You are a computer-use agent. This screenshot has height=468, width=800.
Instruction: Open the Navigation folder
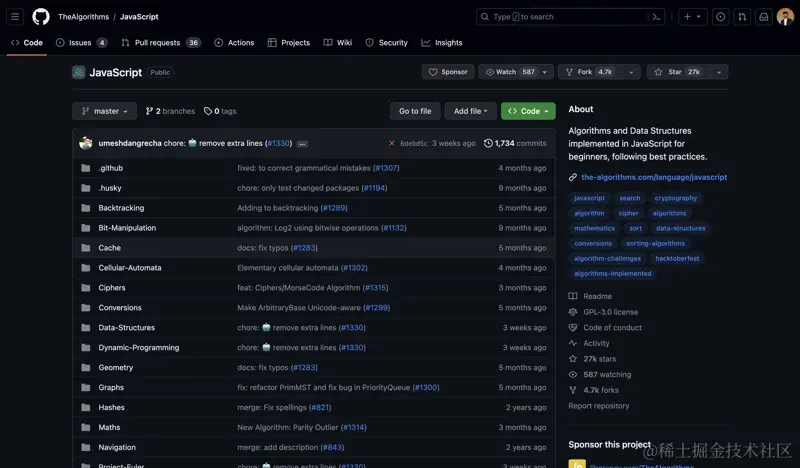click(117, 447)
